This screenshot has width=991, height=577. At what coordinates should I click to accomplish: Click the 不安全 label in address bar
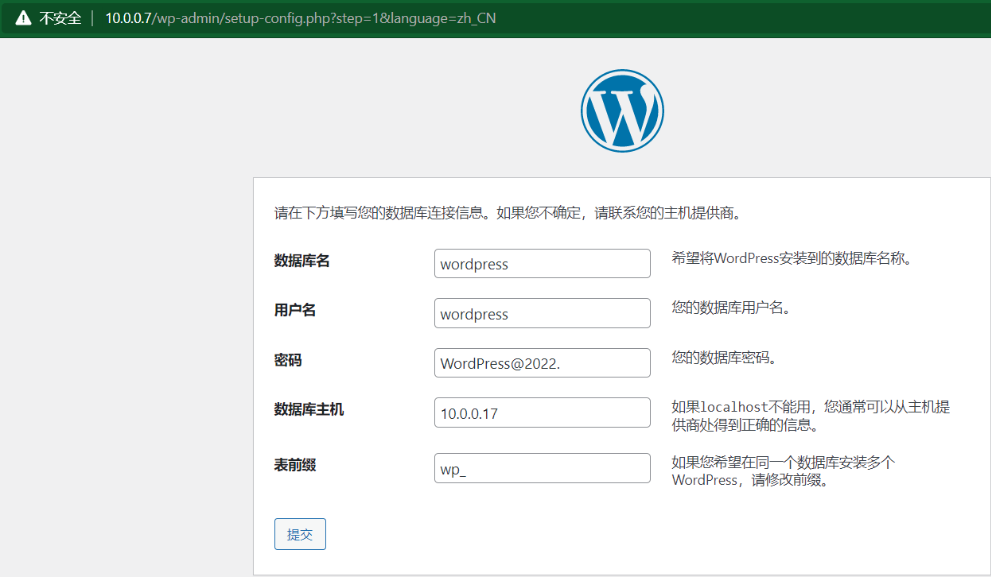[x=61, y=18]
